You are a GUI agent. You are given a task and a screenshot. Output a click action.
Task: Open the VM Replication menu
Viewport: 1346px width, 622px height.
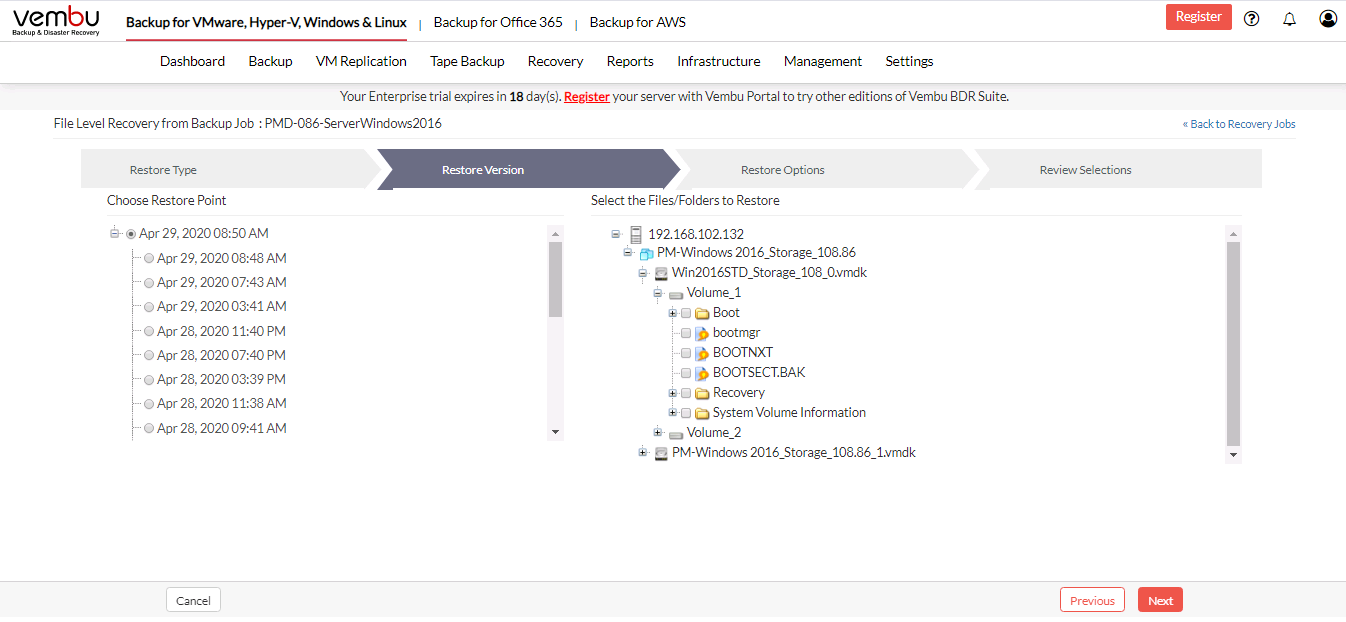pos(361,61)
